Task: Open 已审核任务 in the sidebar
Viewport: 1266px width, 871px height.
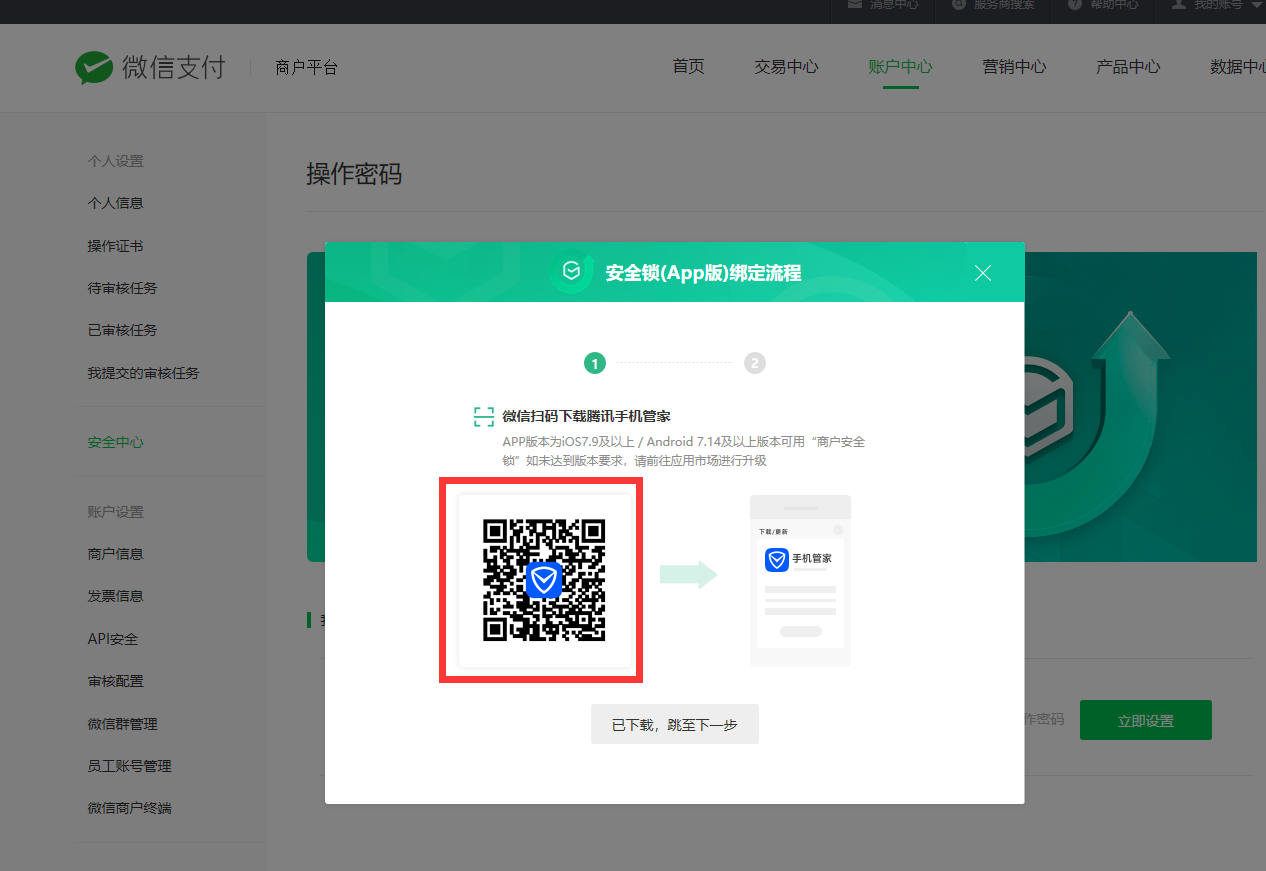Action: coord(122,330)
